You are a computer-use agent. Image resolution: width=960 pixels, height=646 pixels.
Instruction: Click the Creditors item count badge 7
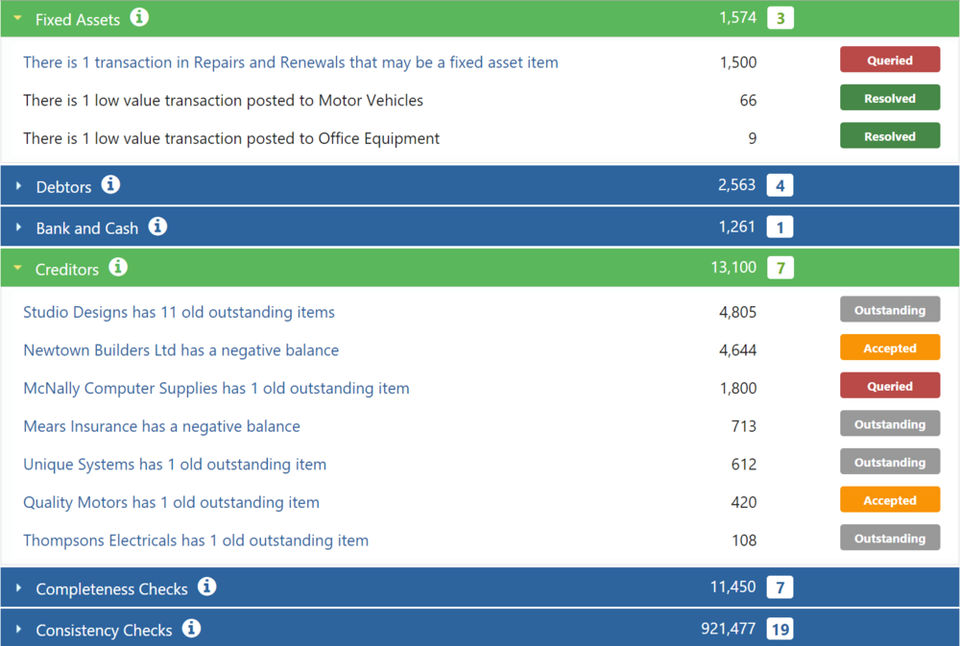point(780,268)
